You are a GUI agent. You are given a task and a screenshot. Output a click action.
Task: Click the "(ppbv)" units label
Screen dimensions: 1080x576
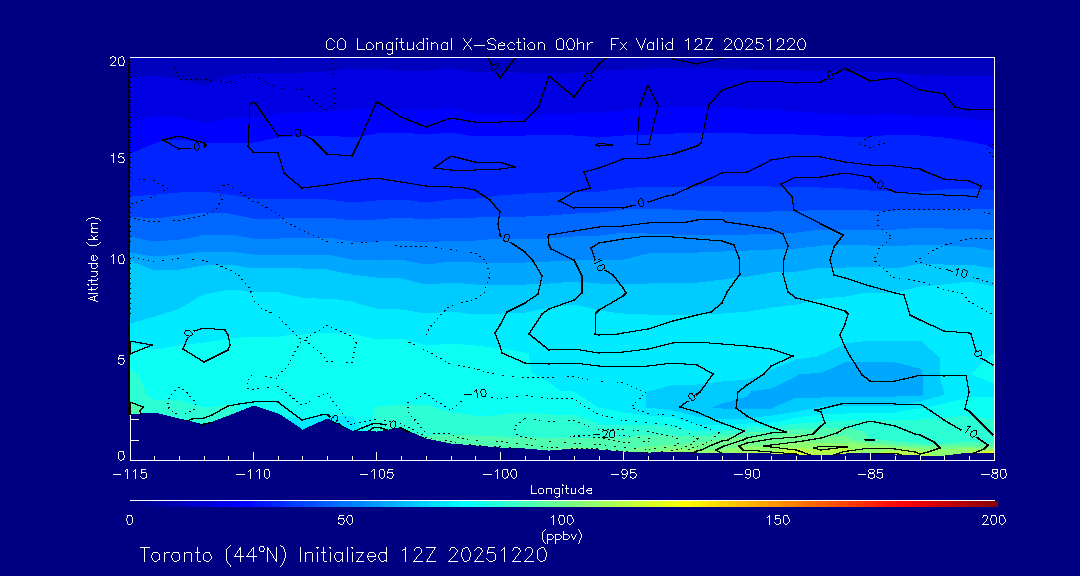(x=561, y=536)
